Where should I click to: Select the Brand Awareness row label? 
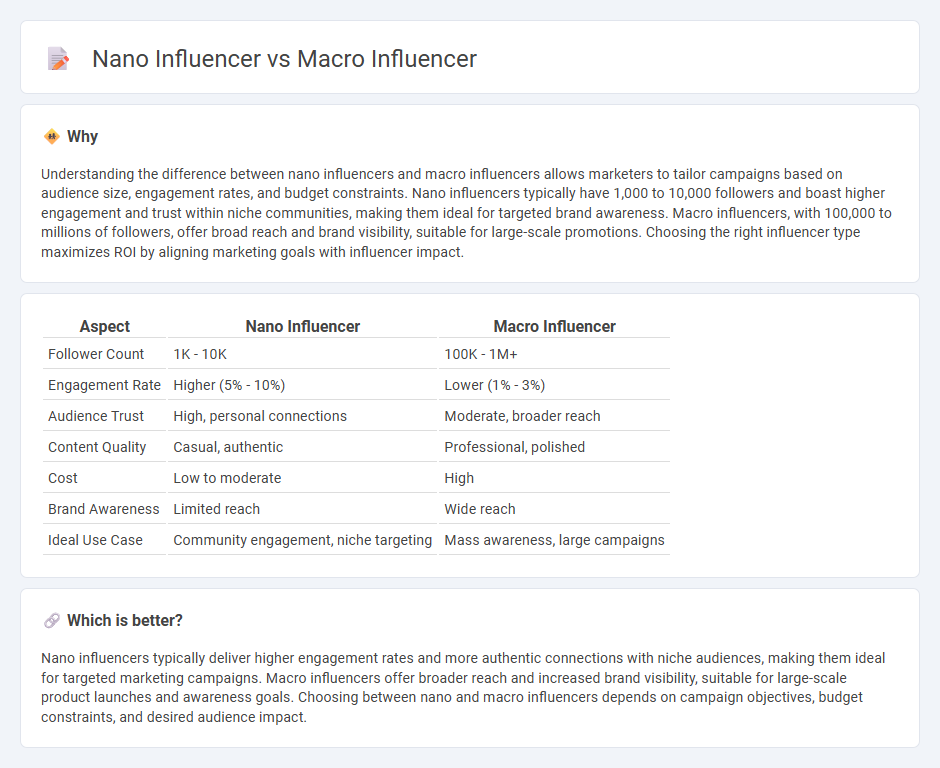tap(104, 510)
